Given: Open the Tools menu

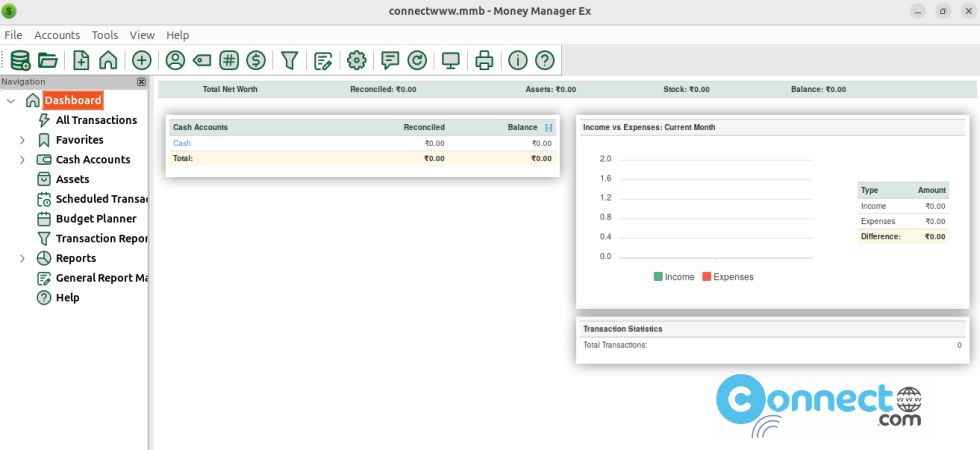Looking at the screenshot, I should [x=105, y=35].
